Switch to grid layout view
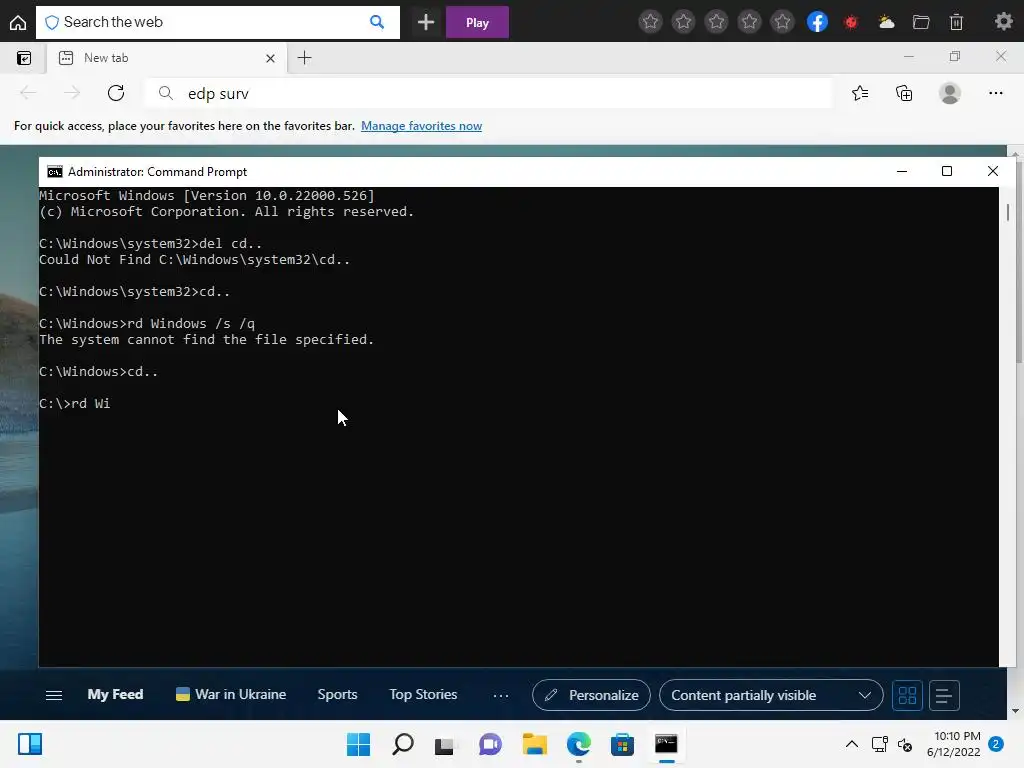 pyautogui.click(x=907, y=696)
